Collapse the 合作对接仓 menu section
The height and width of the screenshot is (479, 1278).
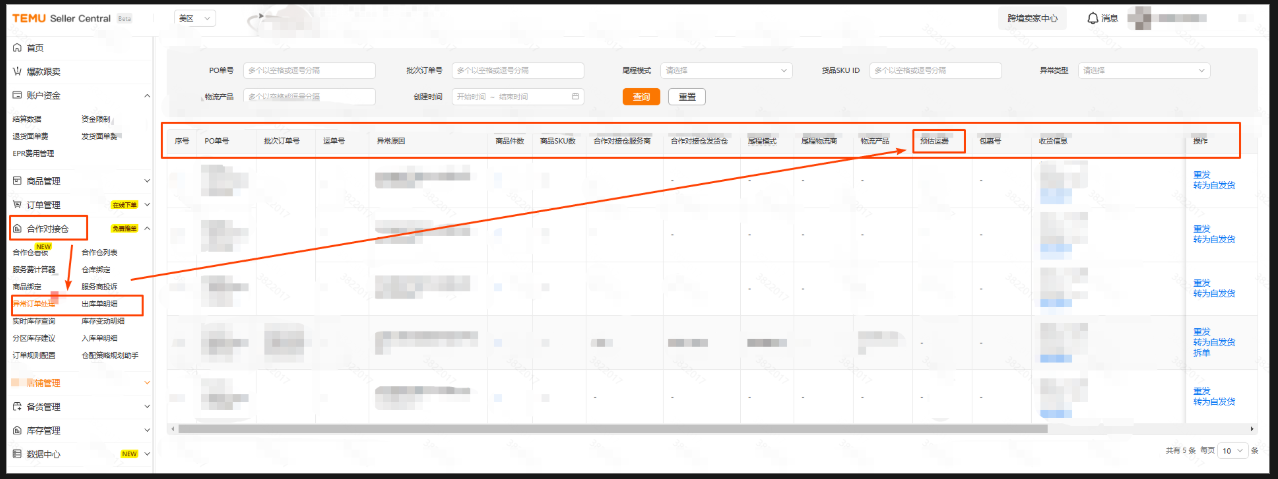click(x=147, y=229)
